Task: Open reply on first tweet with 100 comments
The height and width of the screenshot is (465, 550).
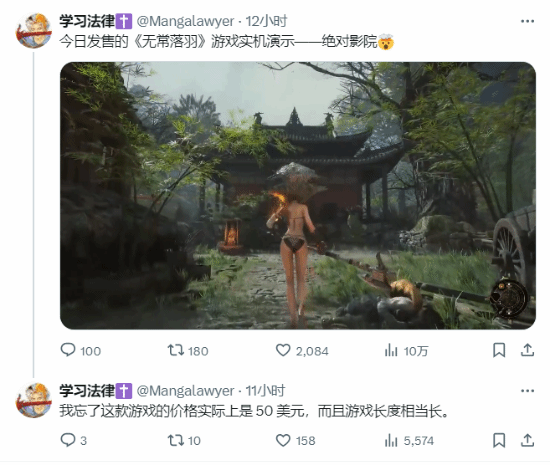Action: [x=81, y=350]
